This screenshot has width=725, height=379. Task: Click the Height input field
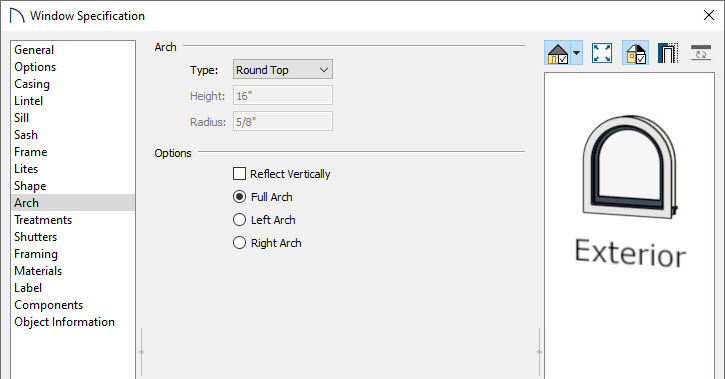tap(283, 96)
